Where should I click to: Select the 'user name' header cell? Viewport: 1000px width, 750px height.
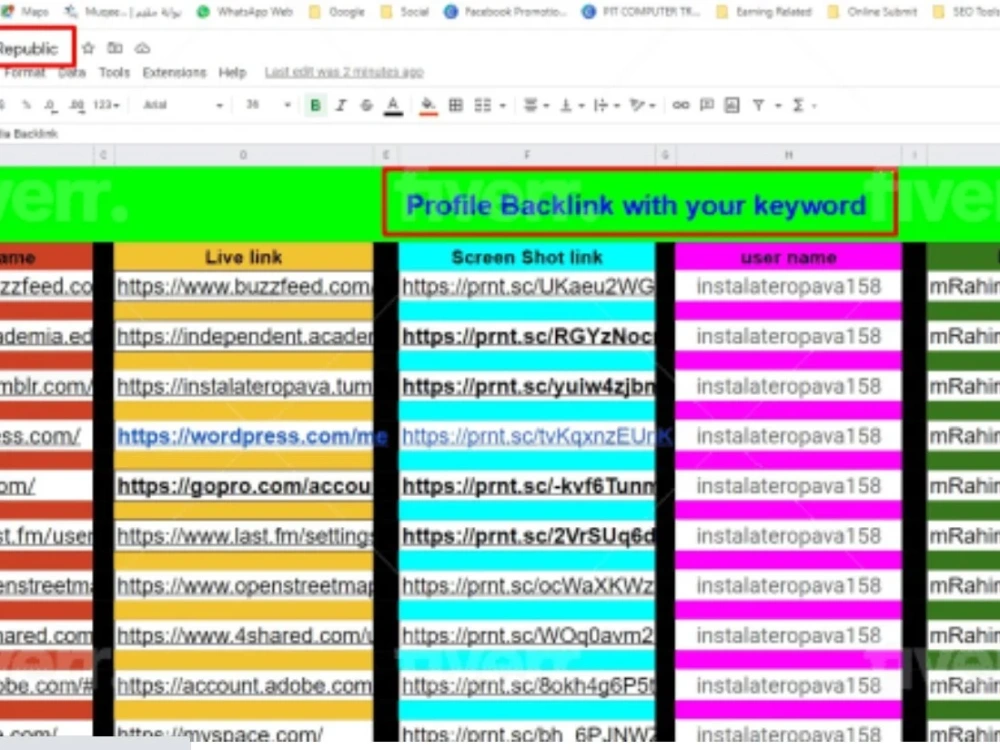click(788, 256)
